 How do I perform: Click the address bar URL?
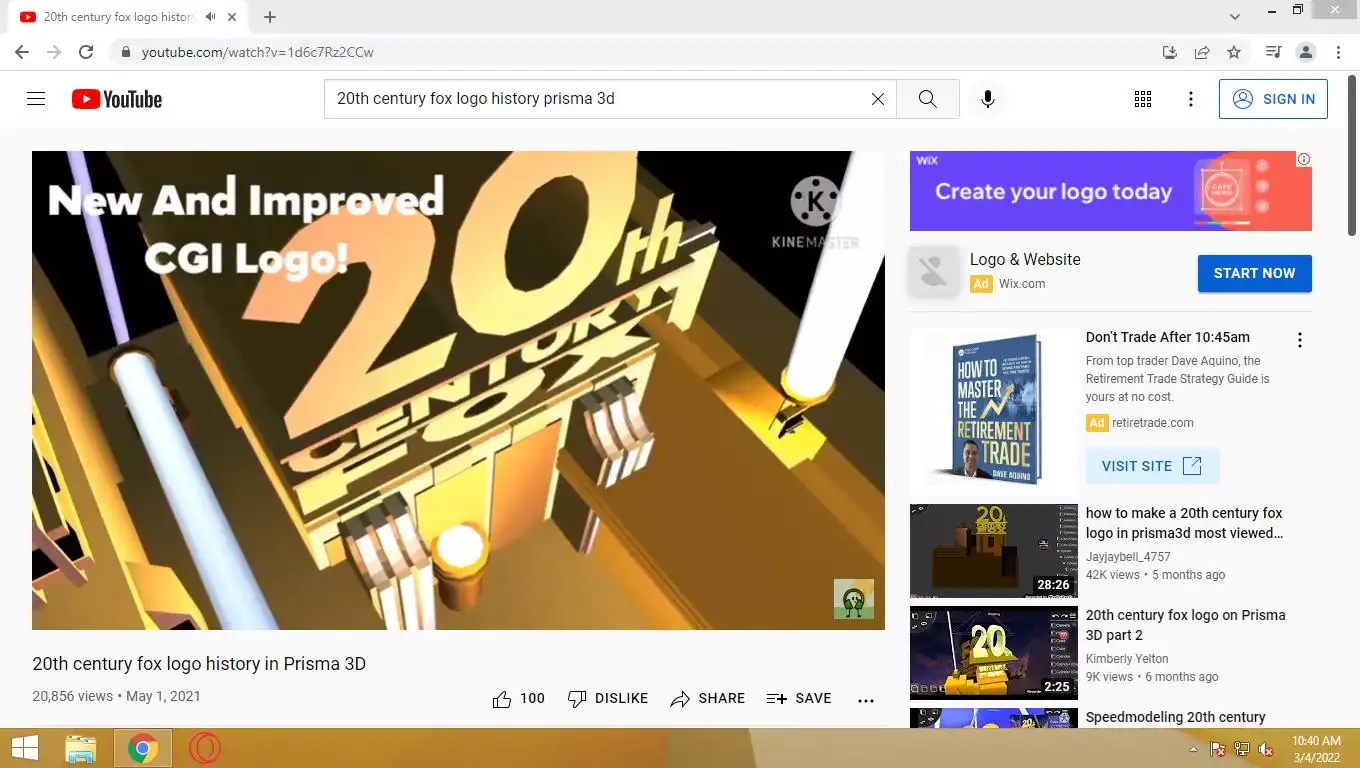pos(258,52)
